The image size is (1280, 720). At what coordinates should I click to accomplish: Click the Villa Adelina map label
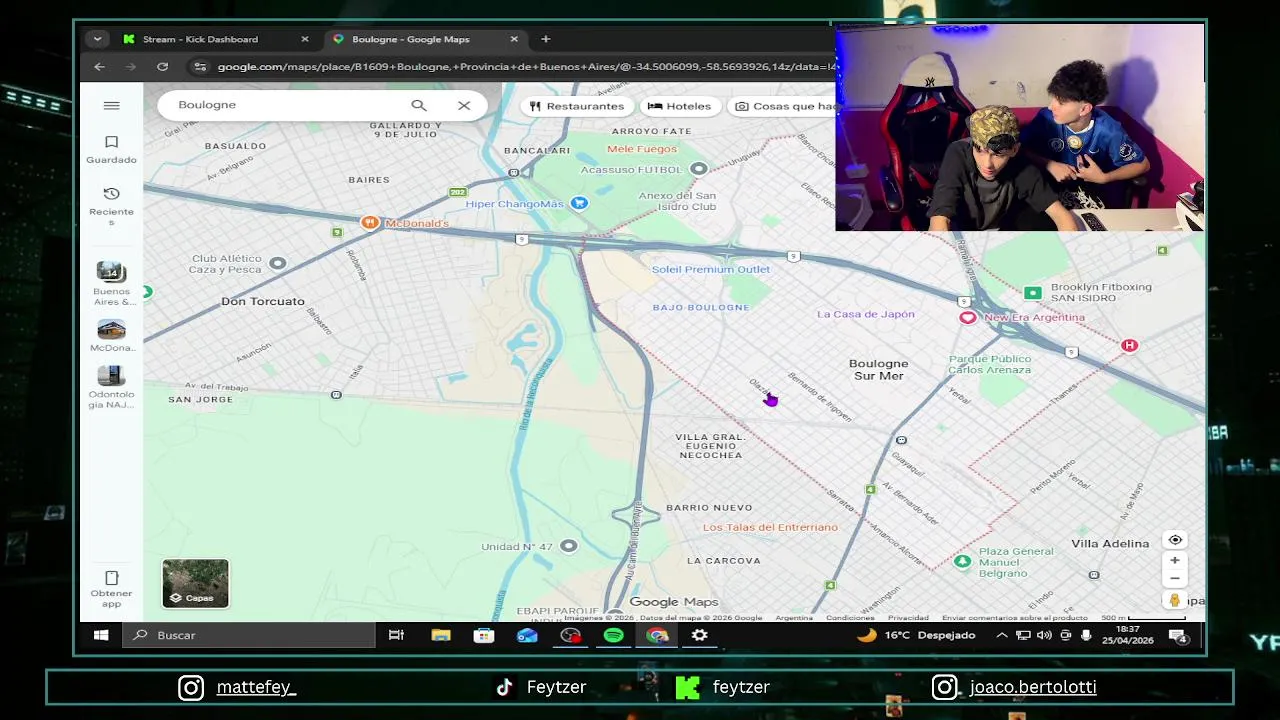point(1110,543)
